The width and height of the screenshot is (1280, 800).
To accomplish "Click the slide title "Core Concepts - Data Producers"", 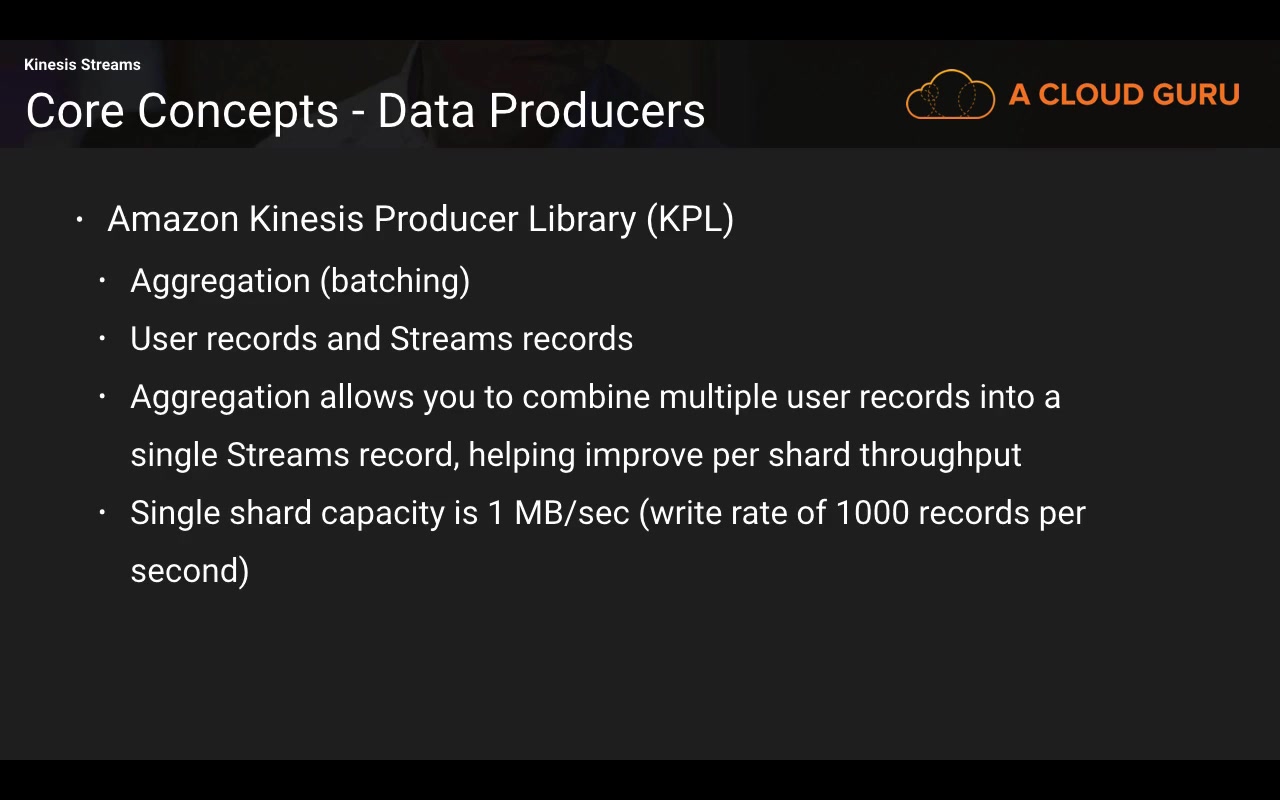I will pyautogui.click(x=365, y=111).
